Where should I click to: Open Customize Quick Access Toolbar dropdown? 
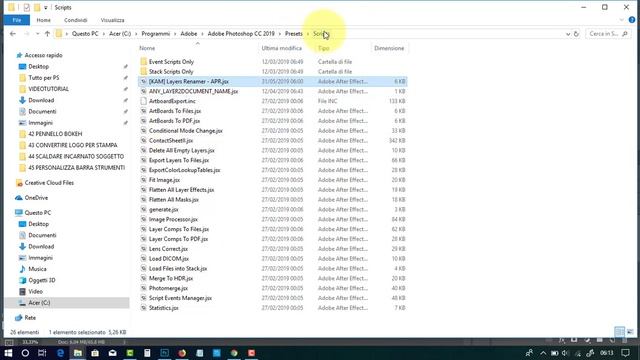46,8
